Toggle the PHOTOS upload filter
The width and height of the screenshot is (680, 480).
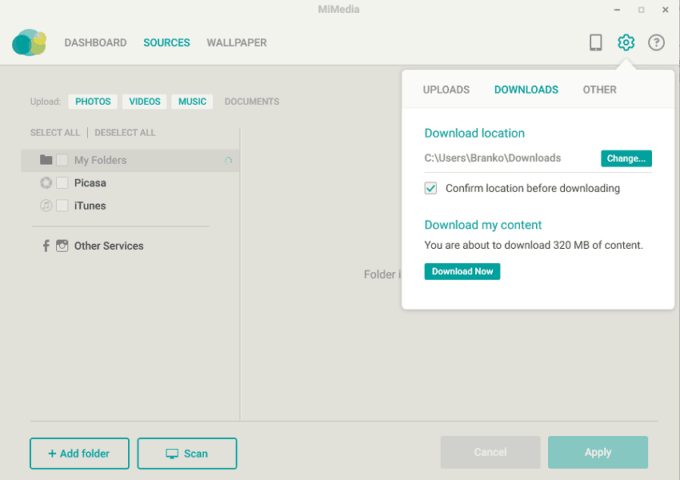tap(93, 102)
